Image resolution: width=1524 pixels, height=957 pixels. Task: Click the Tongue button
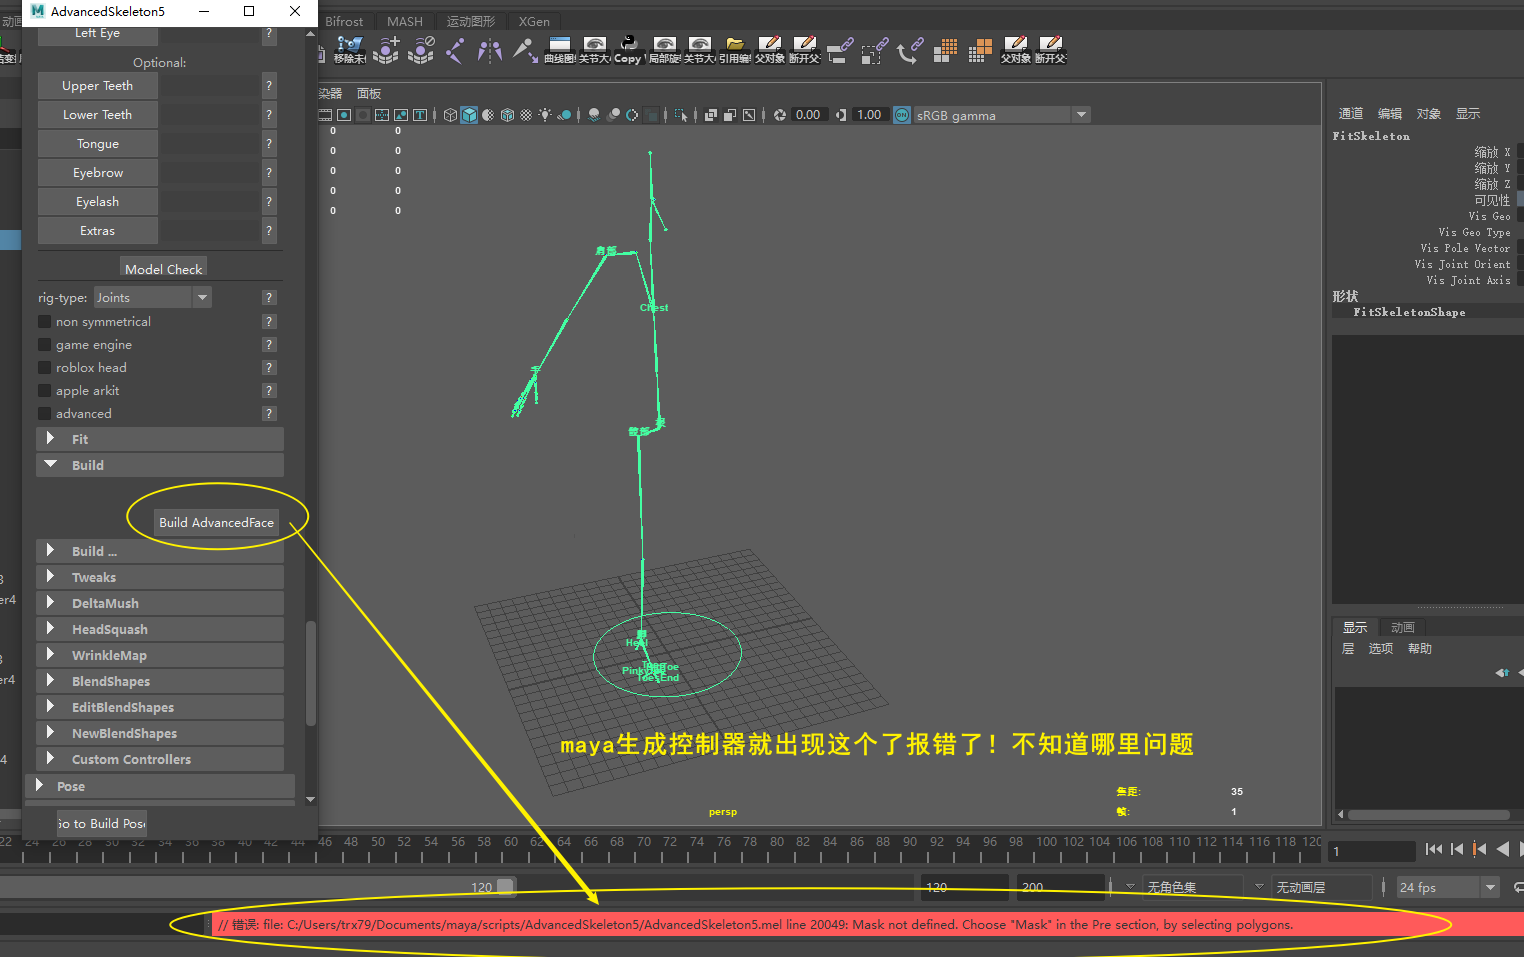(x=97, y=143)
